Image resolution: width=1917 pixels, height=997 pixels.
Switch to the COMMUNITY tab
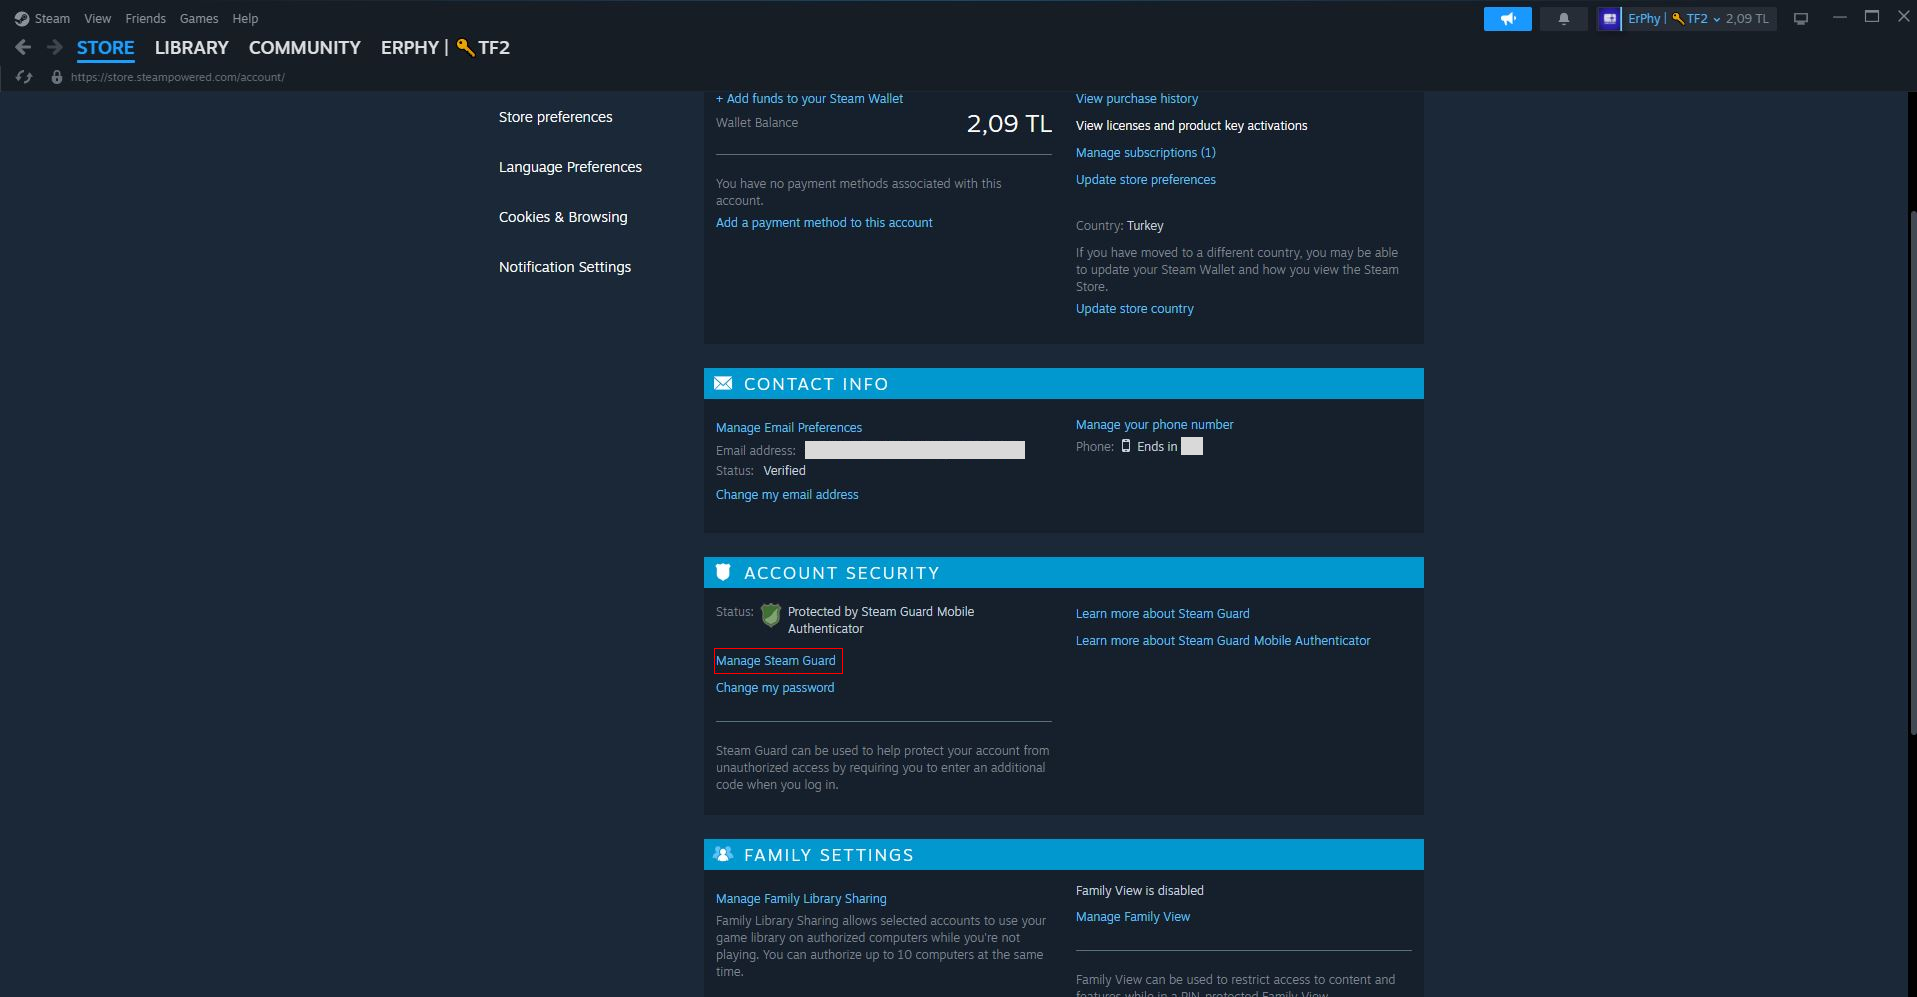pos(304,48)
